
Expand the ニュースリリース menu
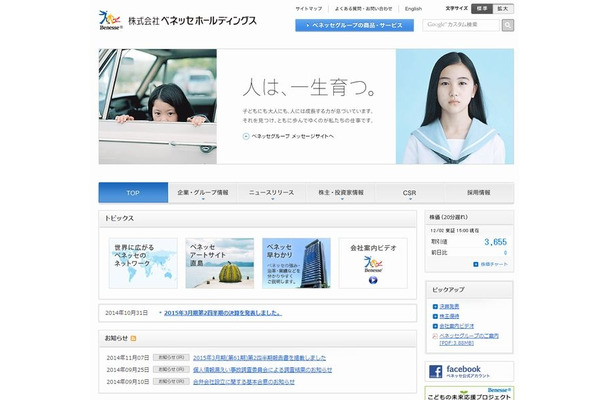272,193
